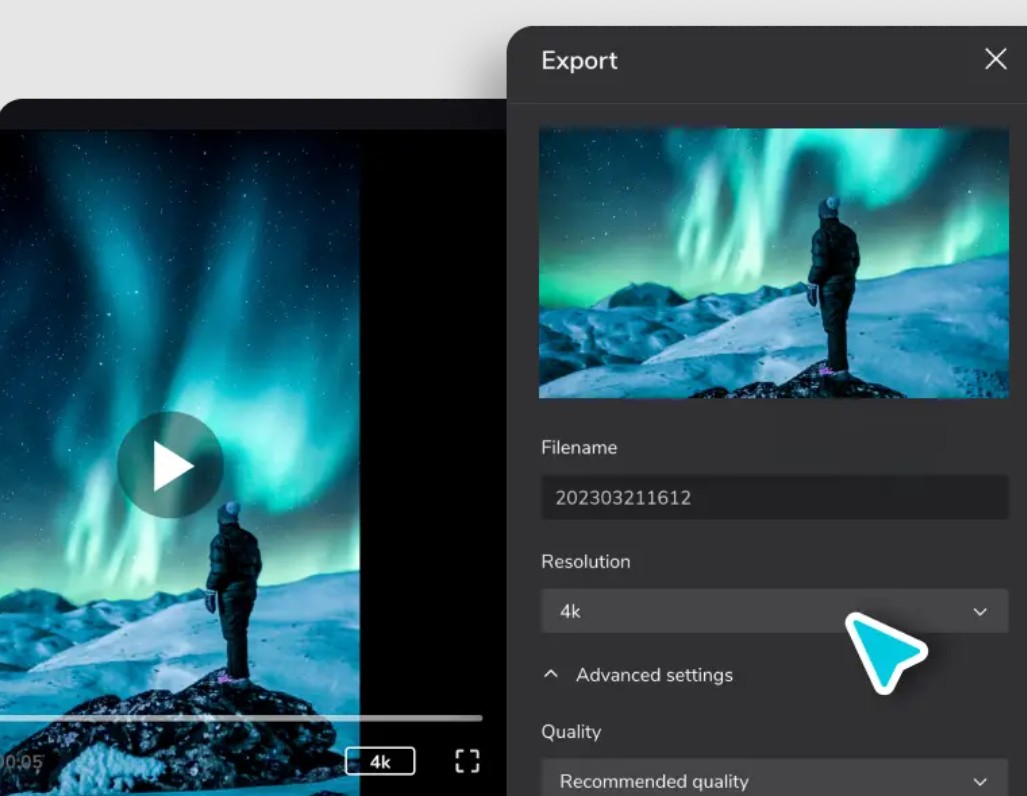Viewport: 1027px width, 796px height.
Task: Click the Resolution dropdown chevron arrow
Action: [x=980, y=612]
